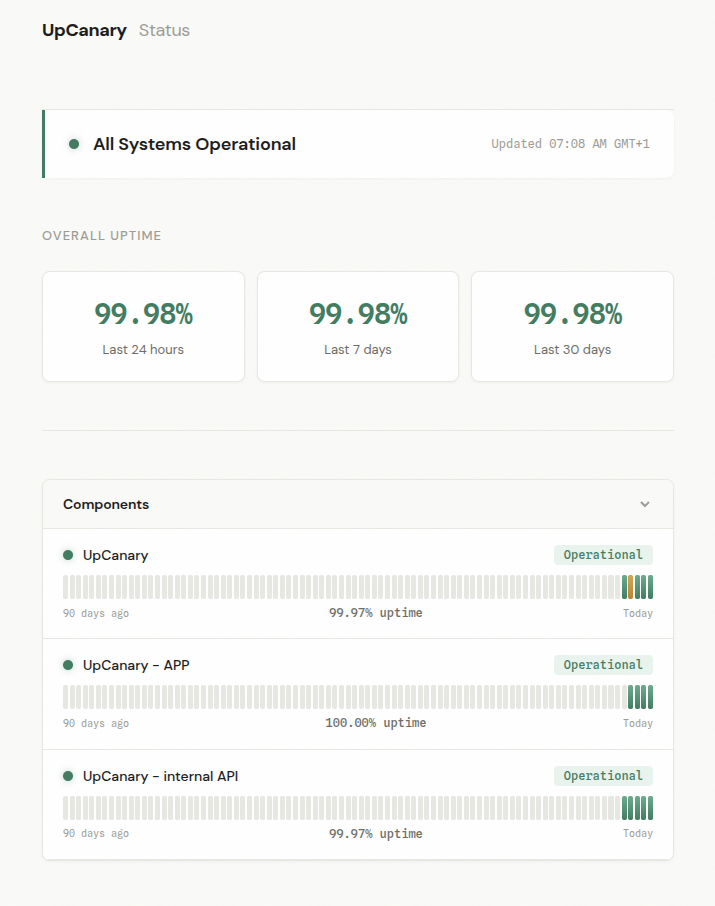This screenshot has width=715, height=906.
Task: Select the UpCanary component status dot
Action: tap(66, 555)
